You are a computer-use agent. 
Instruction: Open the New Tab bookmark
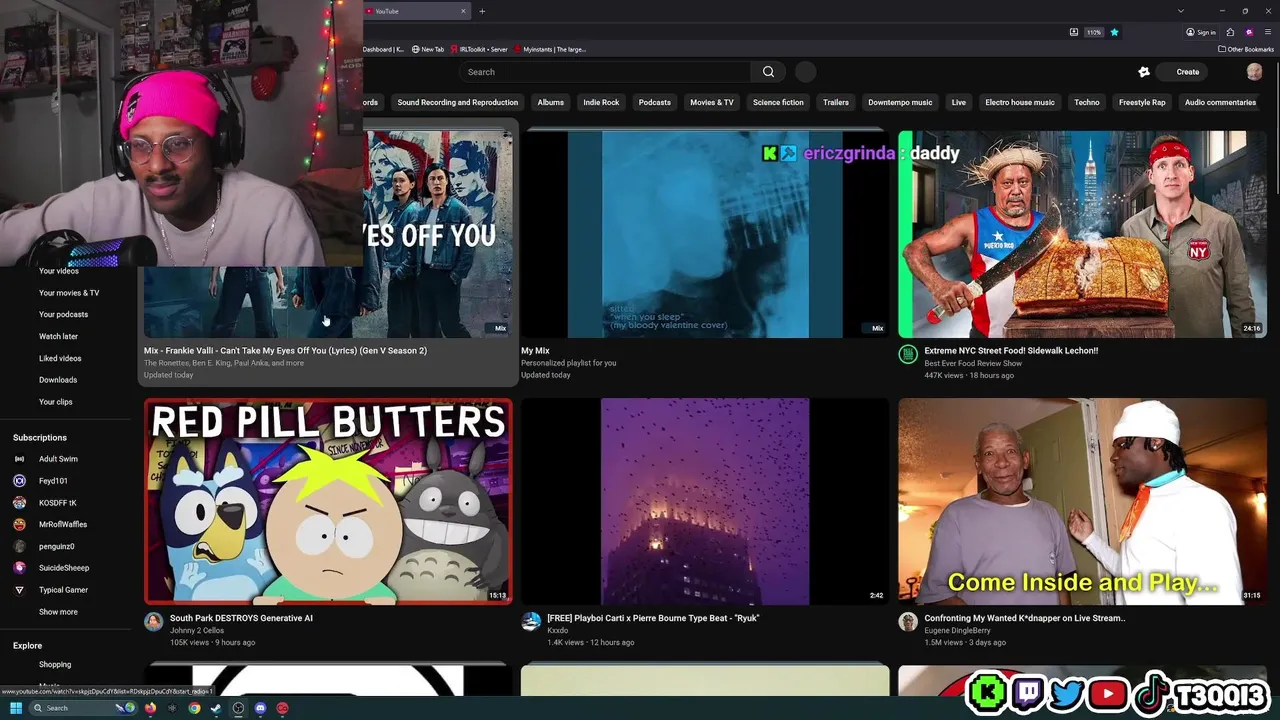[x=428, y=49]
